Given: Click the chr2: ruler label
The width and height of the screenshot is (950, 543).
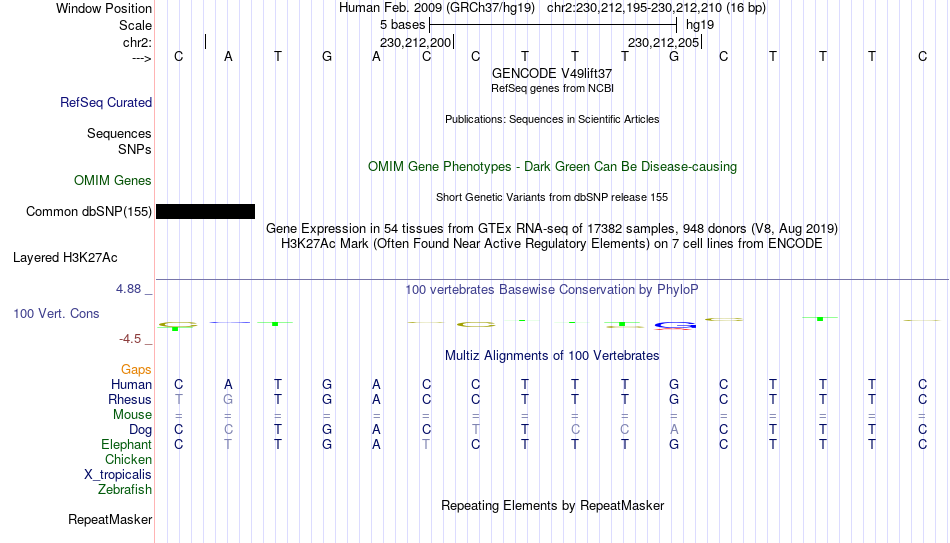Looking at the screenshot, I should click(x=137, y=42).
